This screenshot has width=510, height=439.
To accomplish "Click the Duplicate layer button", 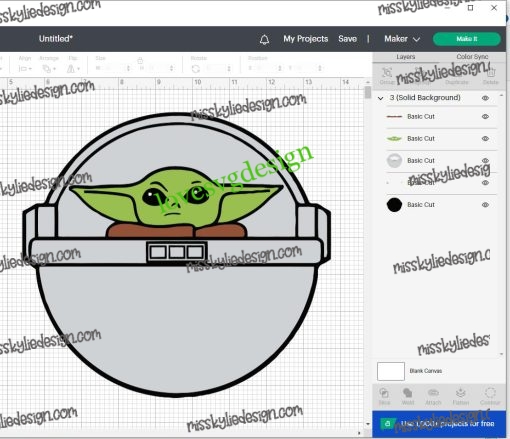I will click(457, 76).
